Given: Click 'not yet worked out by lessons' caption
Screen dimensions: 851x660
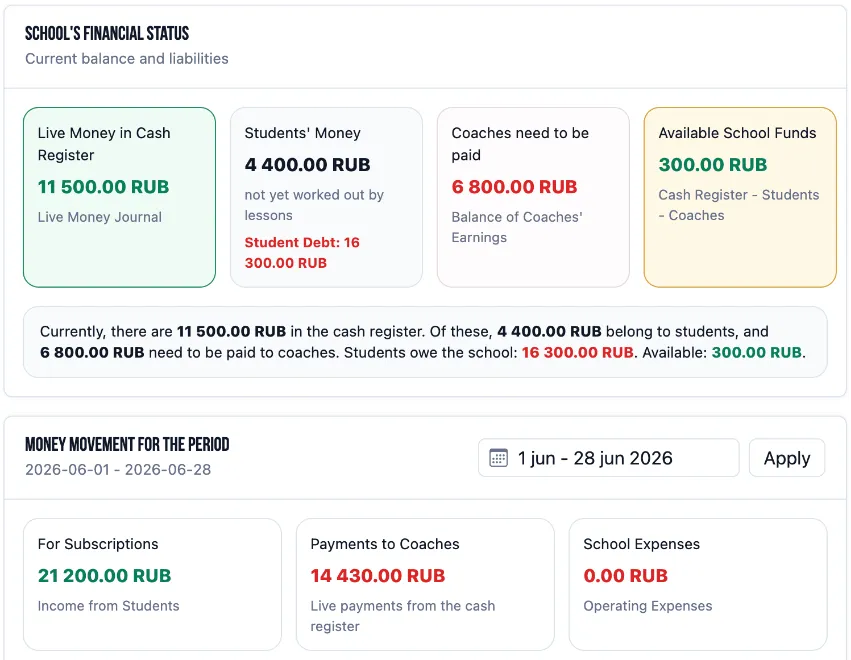Looking at the screenshot, I should click(x=314, y=205).
